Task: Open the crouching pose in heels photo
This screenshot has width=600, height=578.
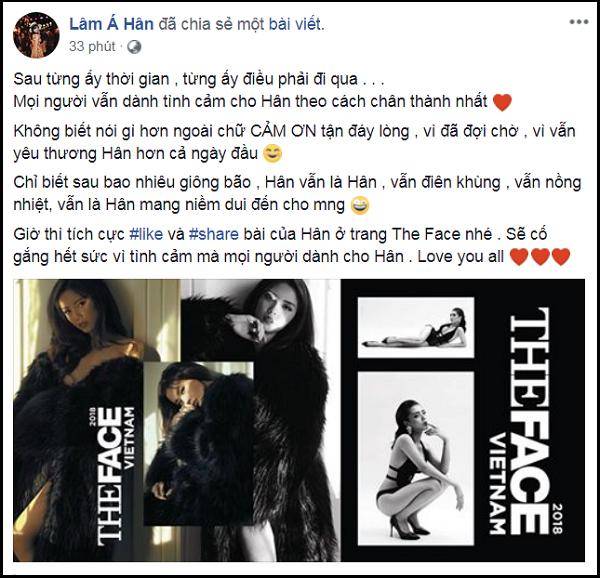Action: [416, 458]
